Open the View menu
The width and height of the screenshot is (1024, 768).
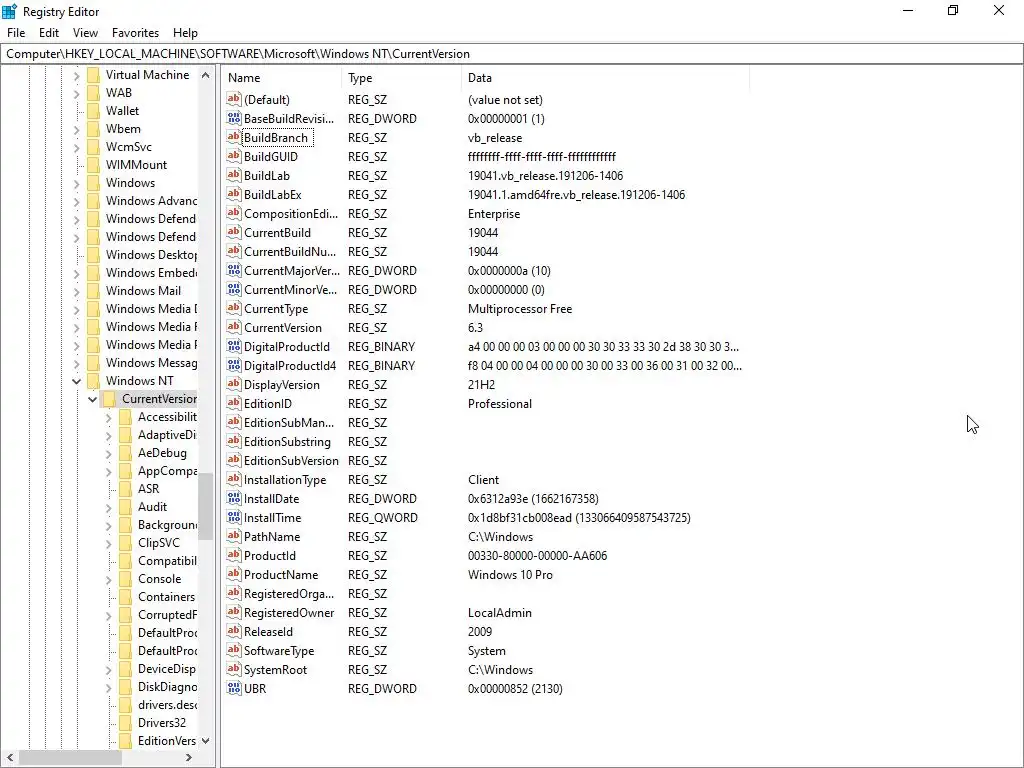[85, 33]
